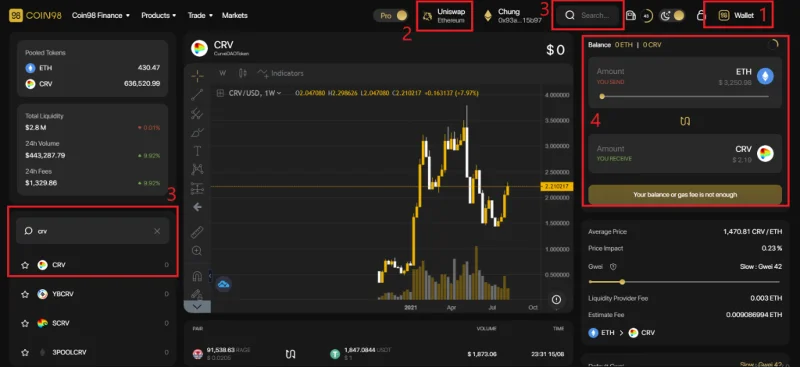Image resolution: width=800 pixels, height=367 pixels.
Task: Select the crosshair cursor tool
Action: 197,76
